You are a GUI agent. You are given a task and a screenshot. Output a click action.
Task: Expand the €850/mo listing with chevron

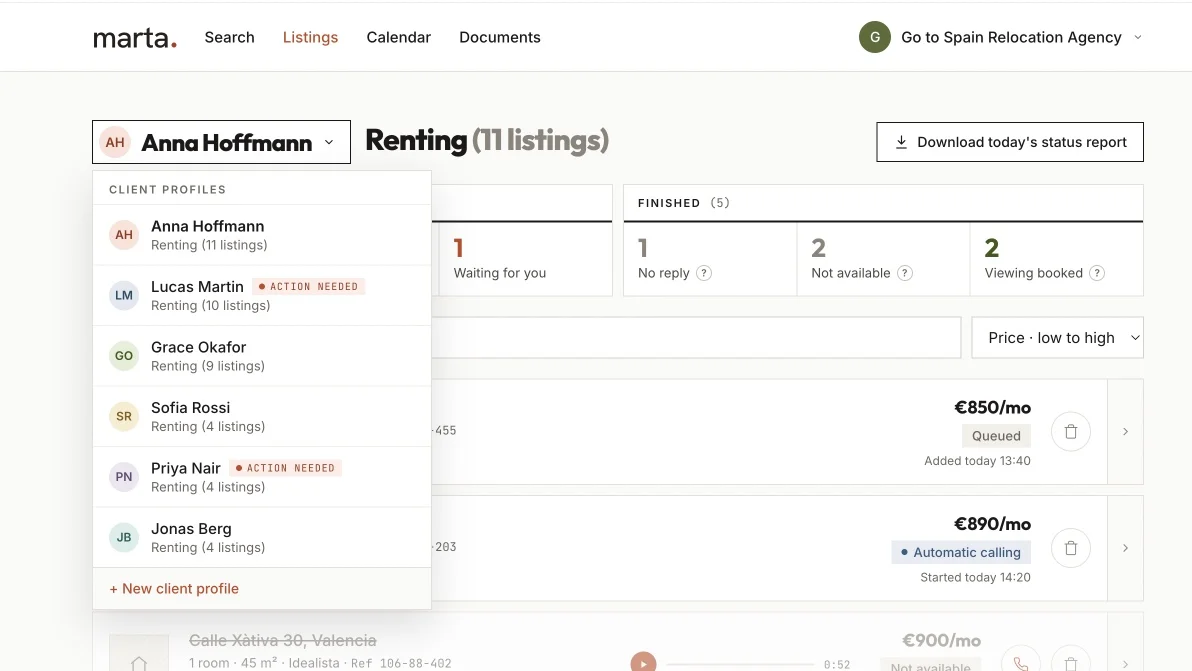click(x=1126, y=432)
